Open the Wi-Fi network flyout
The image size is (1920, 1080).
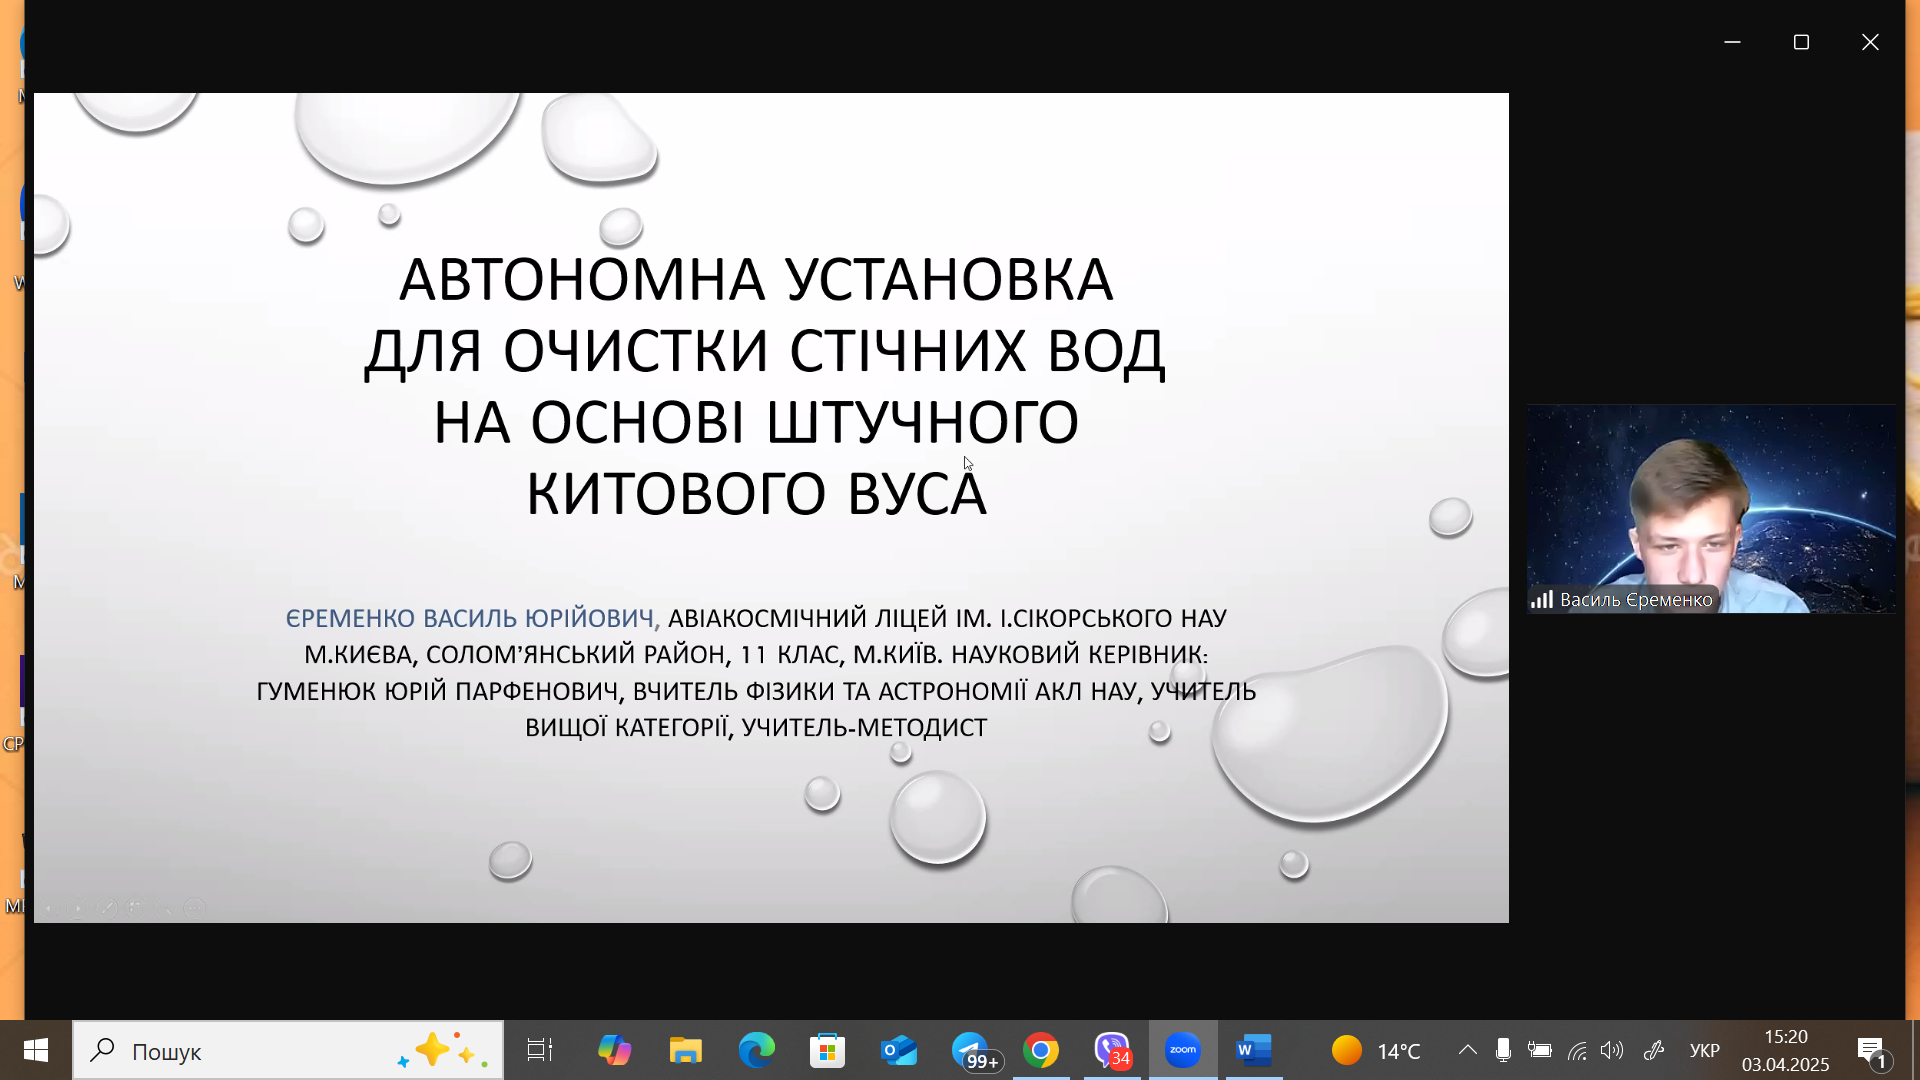1577,1050
